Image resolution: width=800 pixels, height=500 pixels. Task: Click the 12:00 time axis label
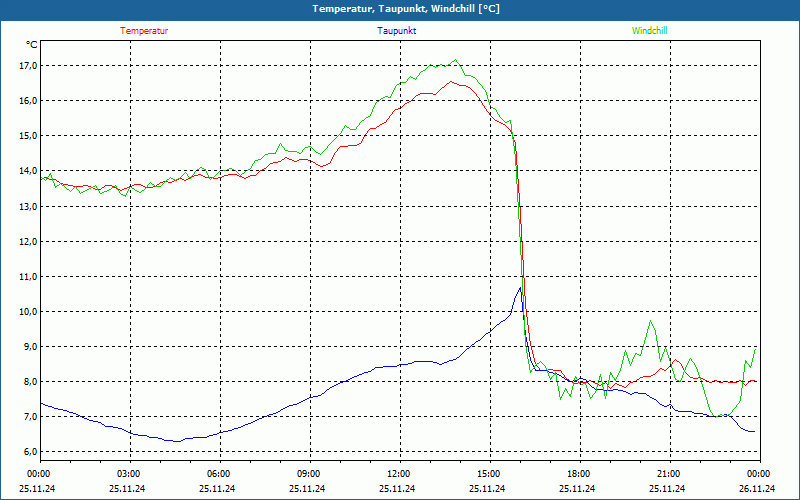click(399, 474)
